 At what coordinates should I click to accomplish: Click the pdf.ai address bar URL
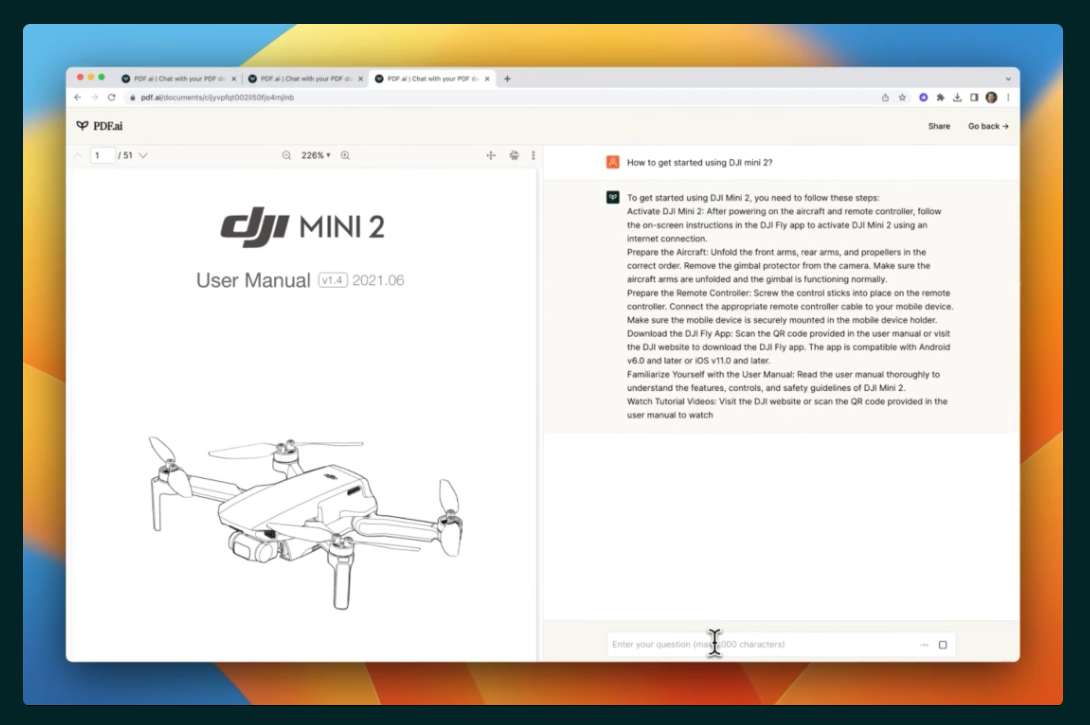coord(217,97)
